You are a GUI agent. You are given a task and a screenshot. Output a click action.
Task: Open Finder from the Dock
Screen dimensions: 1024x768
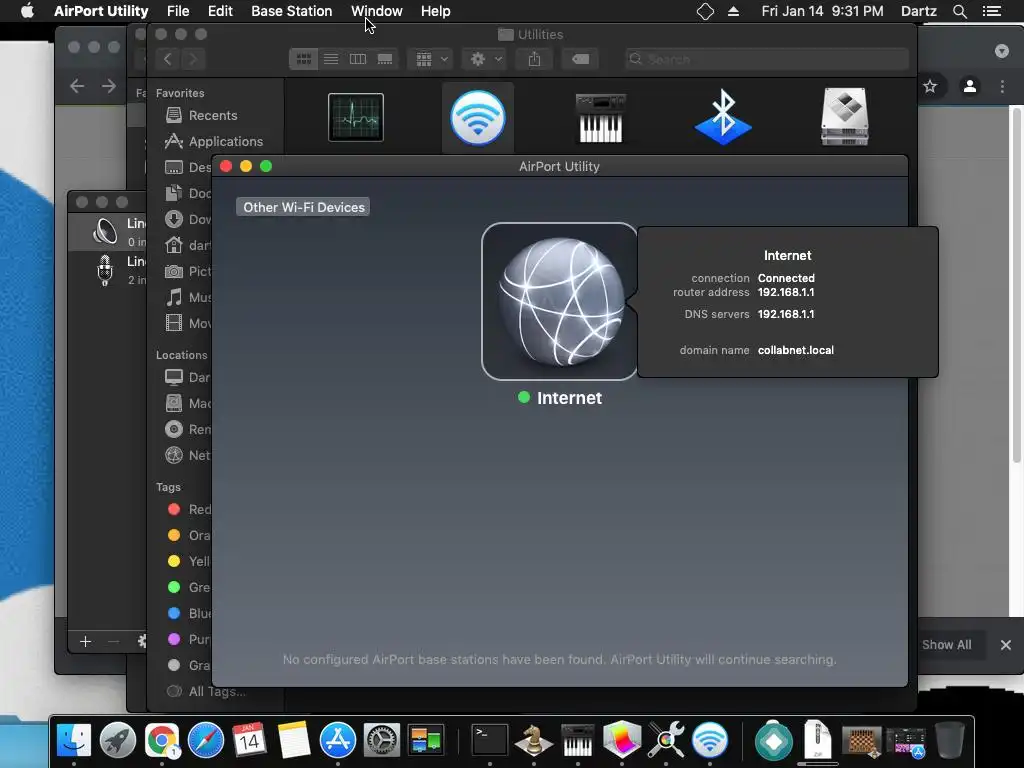click(74, 741)
